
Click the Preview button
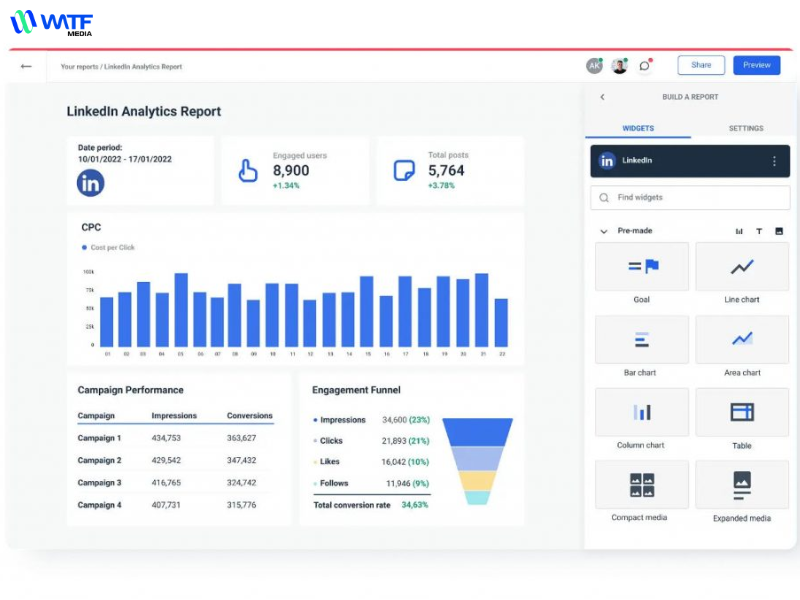click(757, 65)
